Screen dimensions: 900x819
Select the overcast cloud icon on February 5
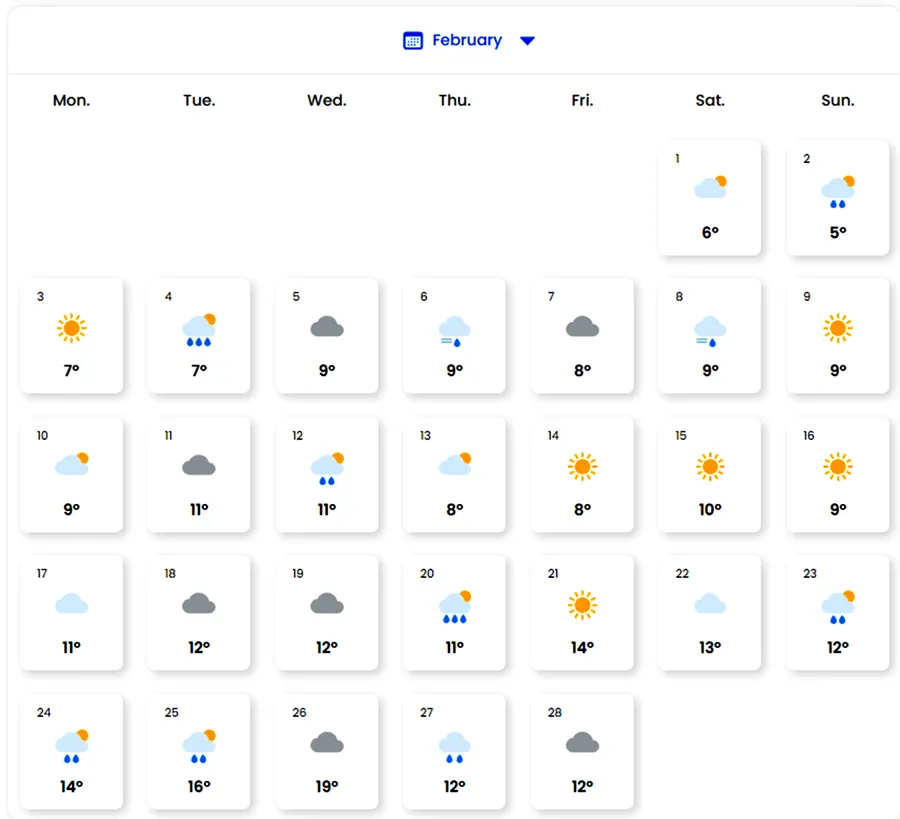pyautogui.click(x=327, y=327)
